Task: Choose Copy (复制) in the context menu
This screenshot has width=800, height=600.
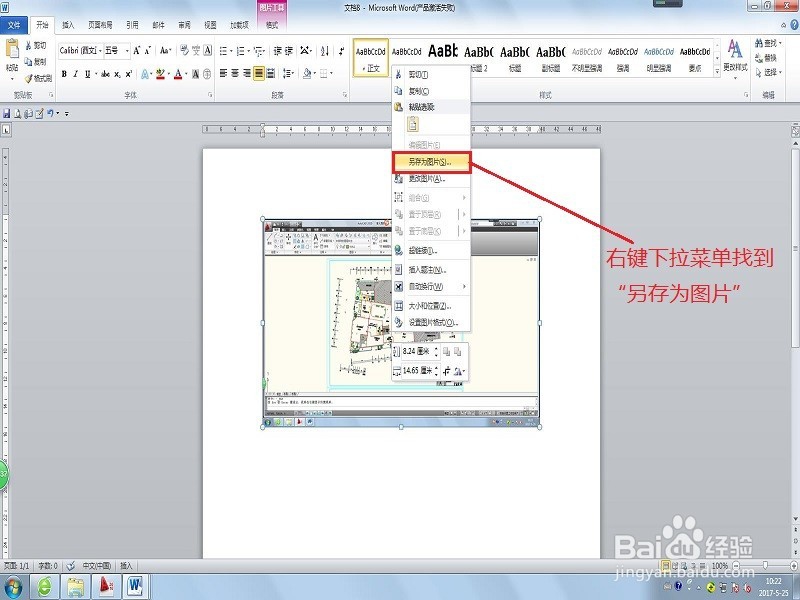Action: (x=431, y=91)
